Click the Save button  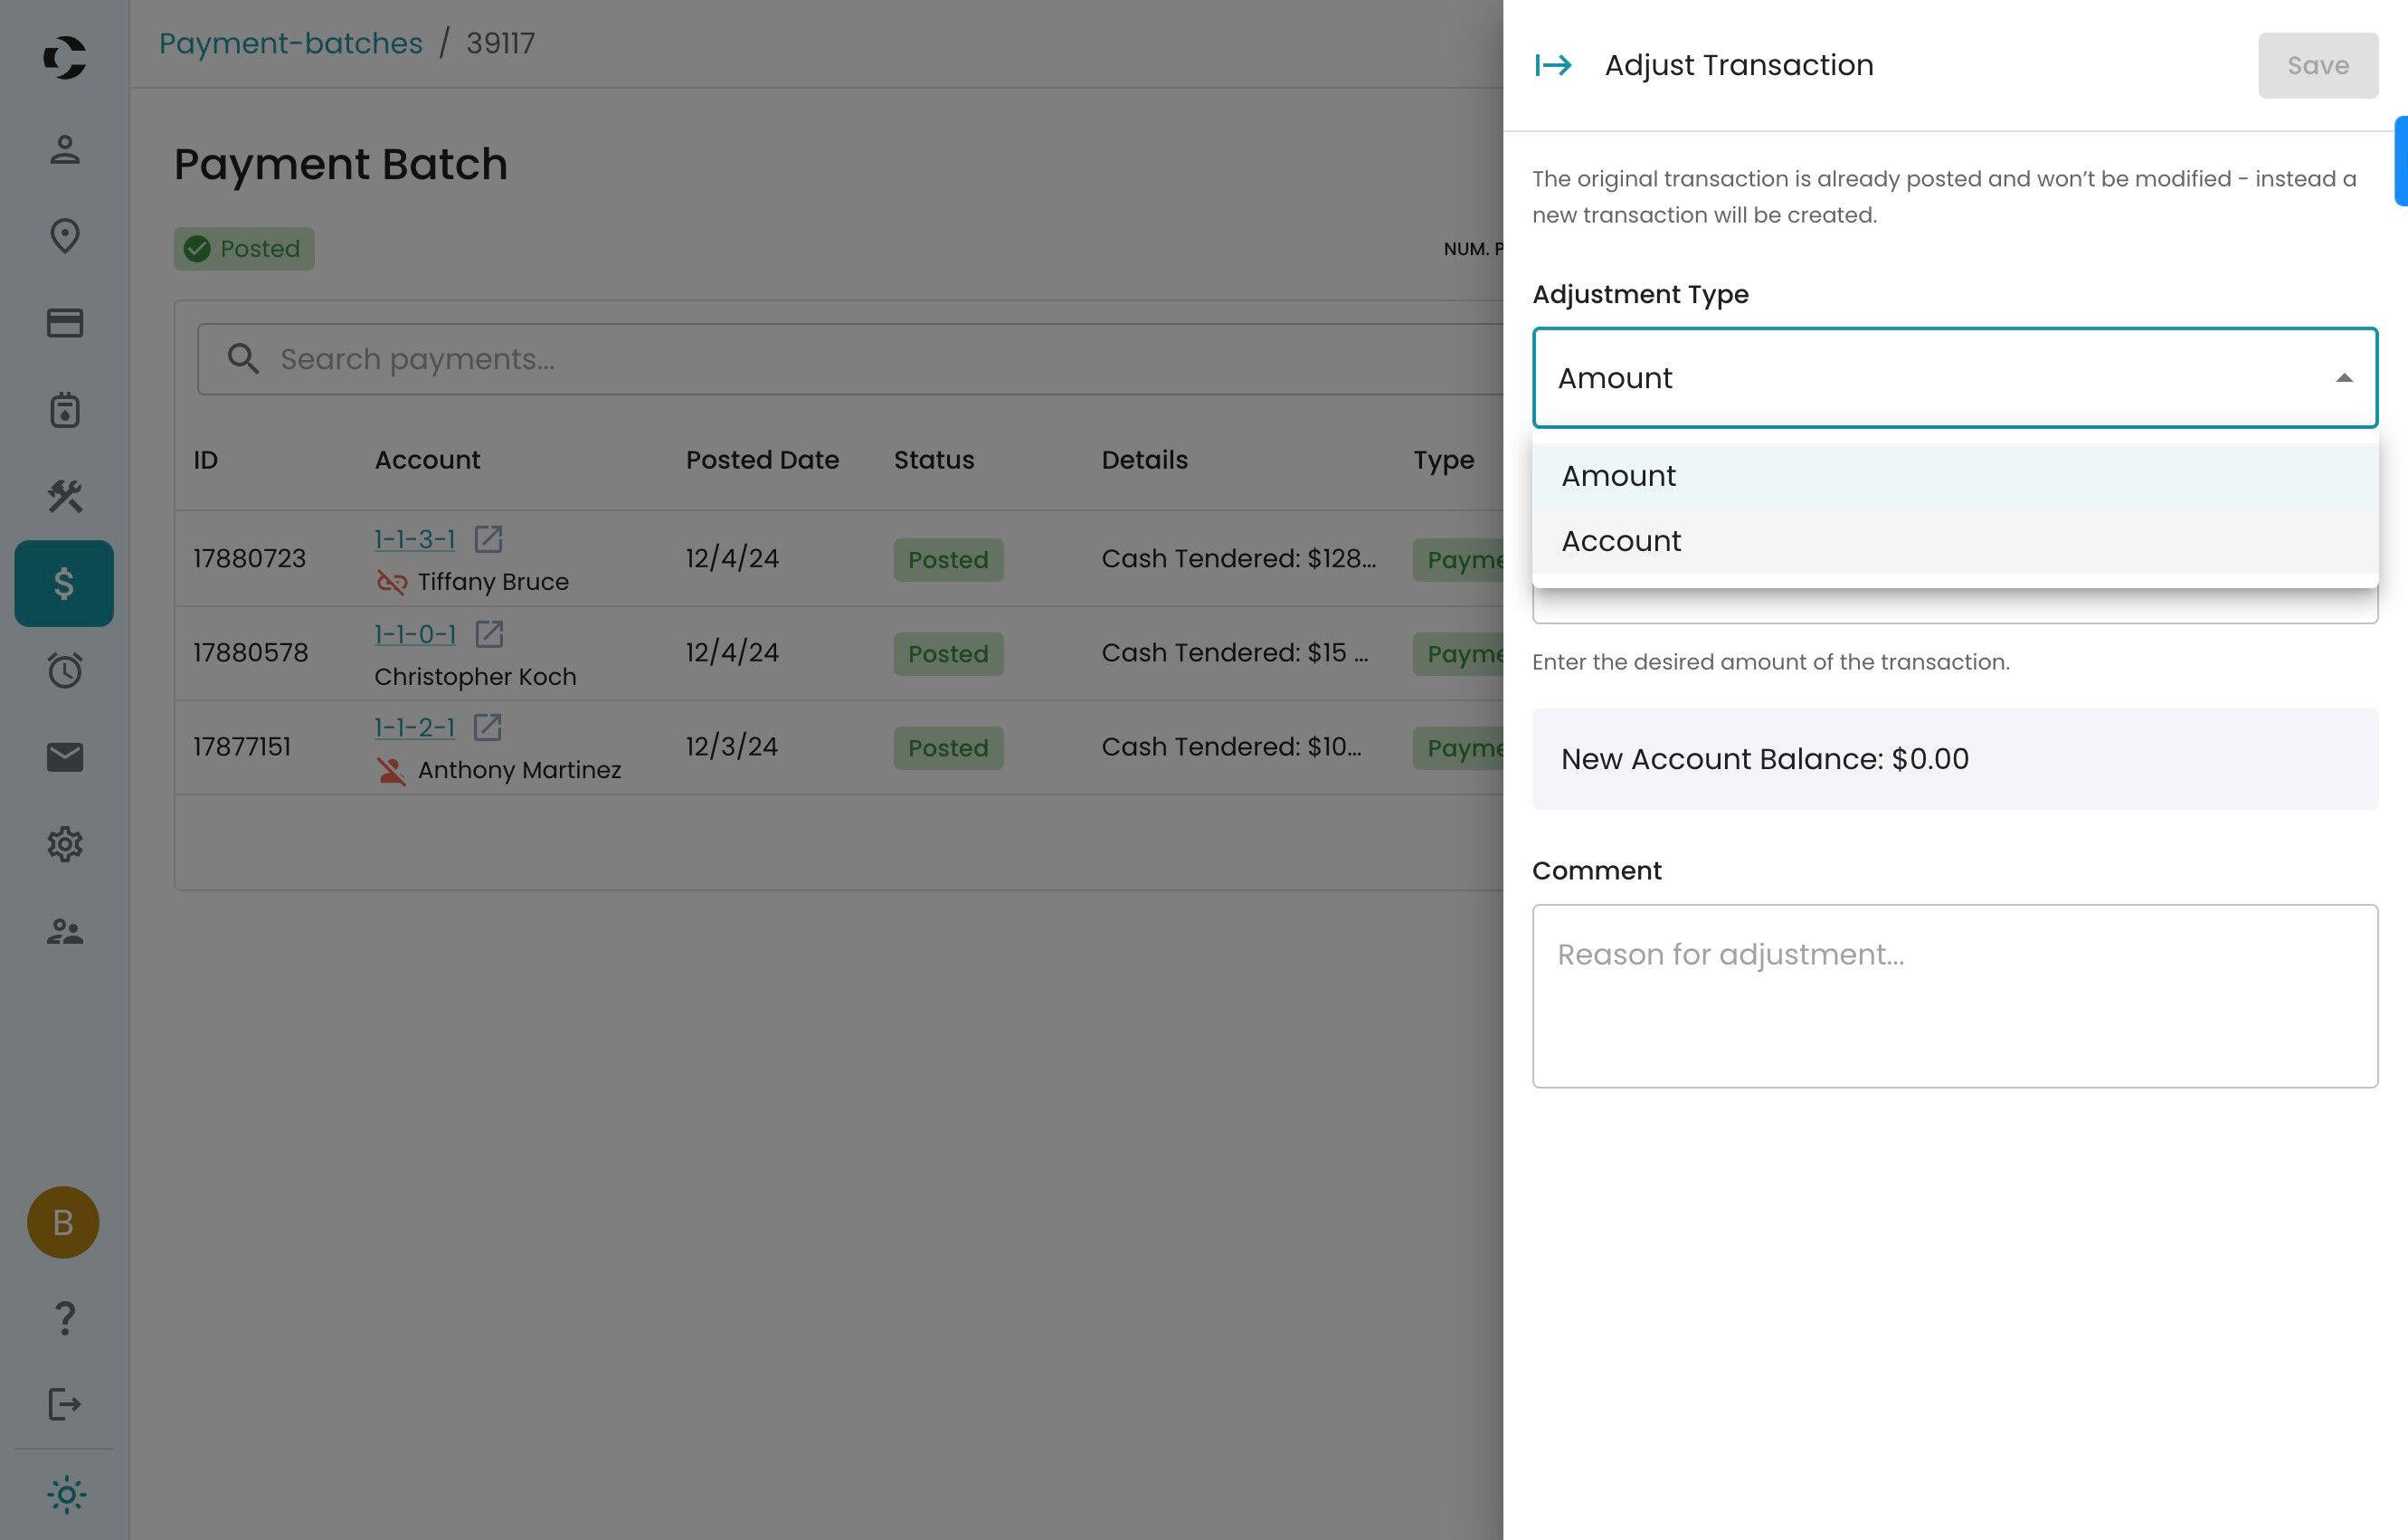click(2317, 65)
